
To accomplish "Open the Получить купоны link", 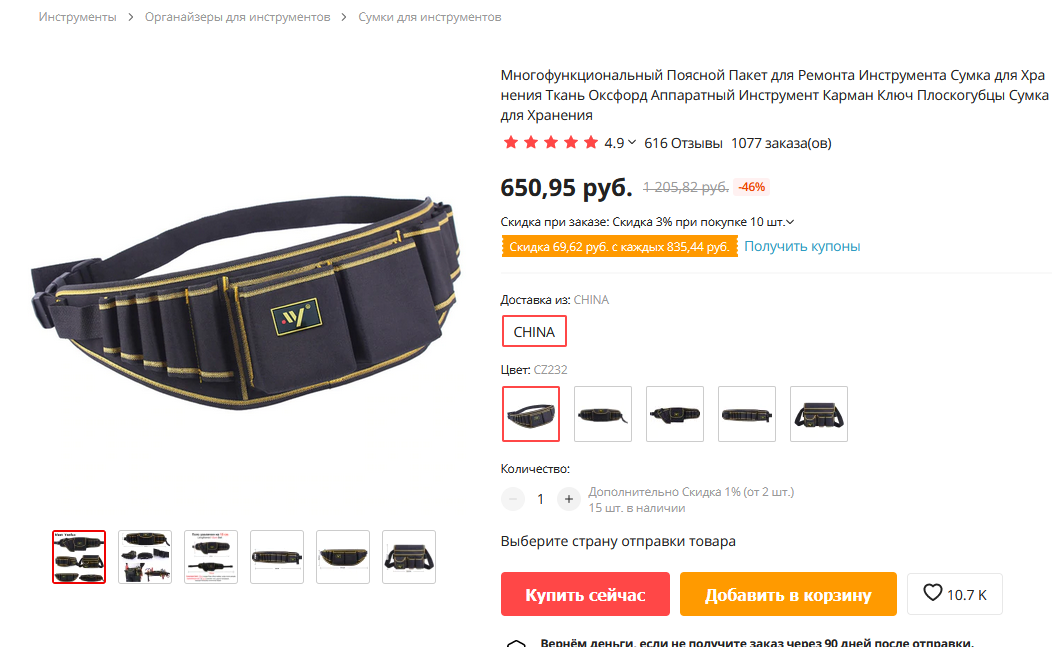I will (x=802, y=246).
